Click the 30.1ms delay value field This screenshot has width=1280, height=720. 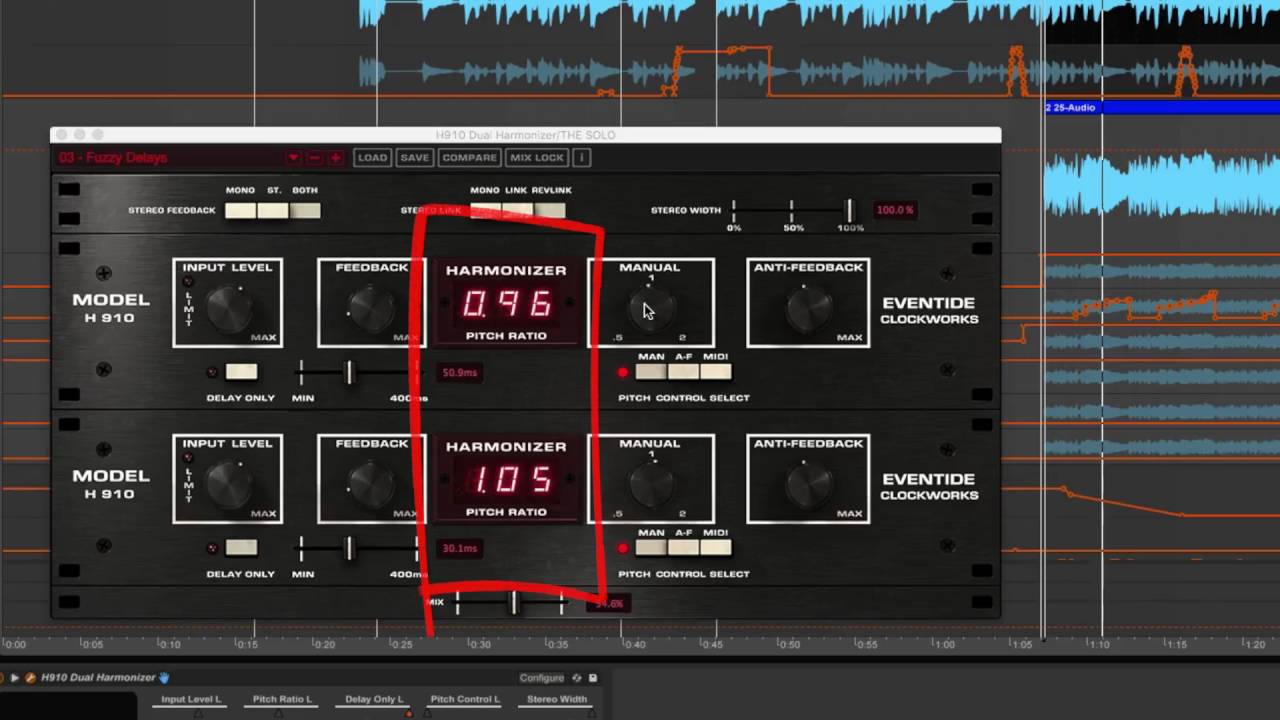(x=460, y=549)
